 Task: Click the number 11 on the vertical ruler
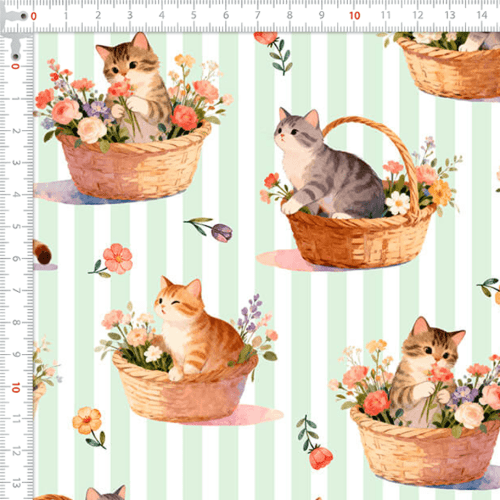coord(16,419)
